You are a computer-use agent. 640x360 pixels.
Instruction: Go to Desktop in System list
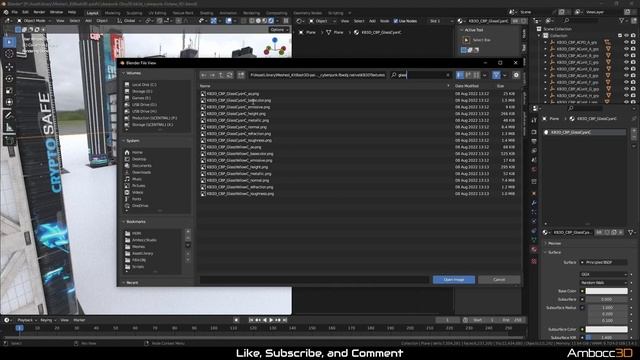point(139,159)
